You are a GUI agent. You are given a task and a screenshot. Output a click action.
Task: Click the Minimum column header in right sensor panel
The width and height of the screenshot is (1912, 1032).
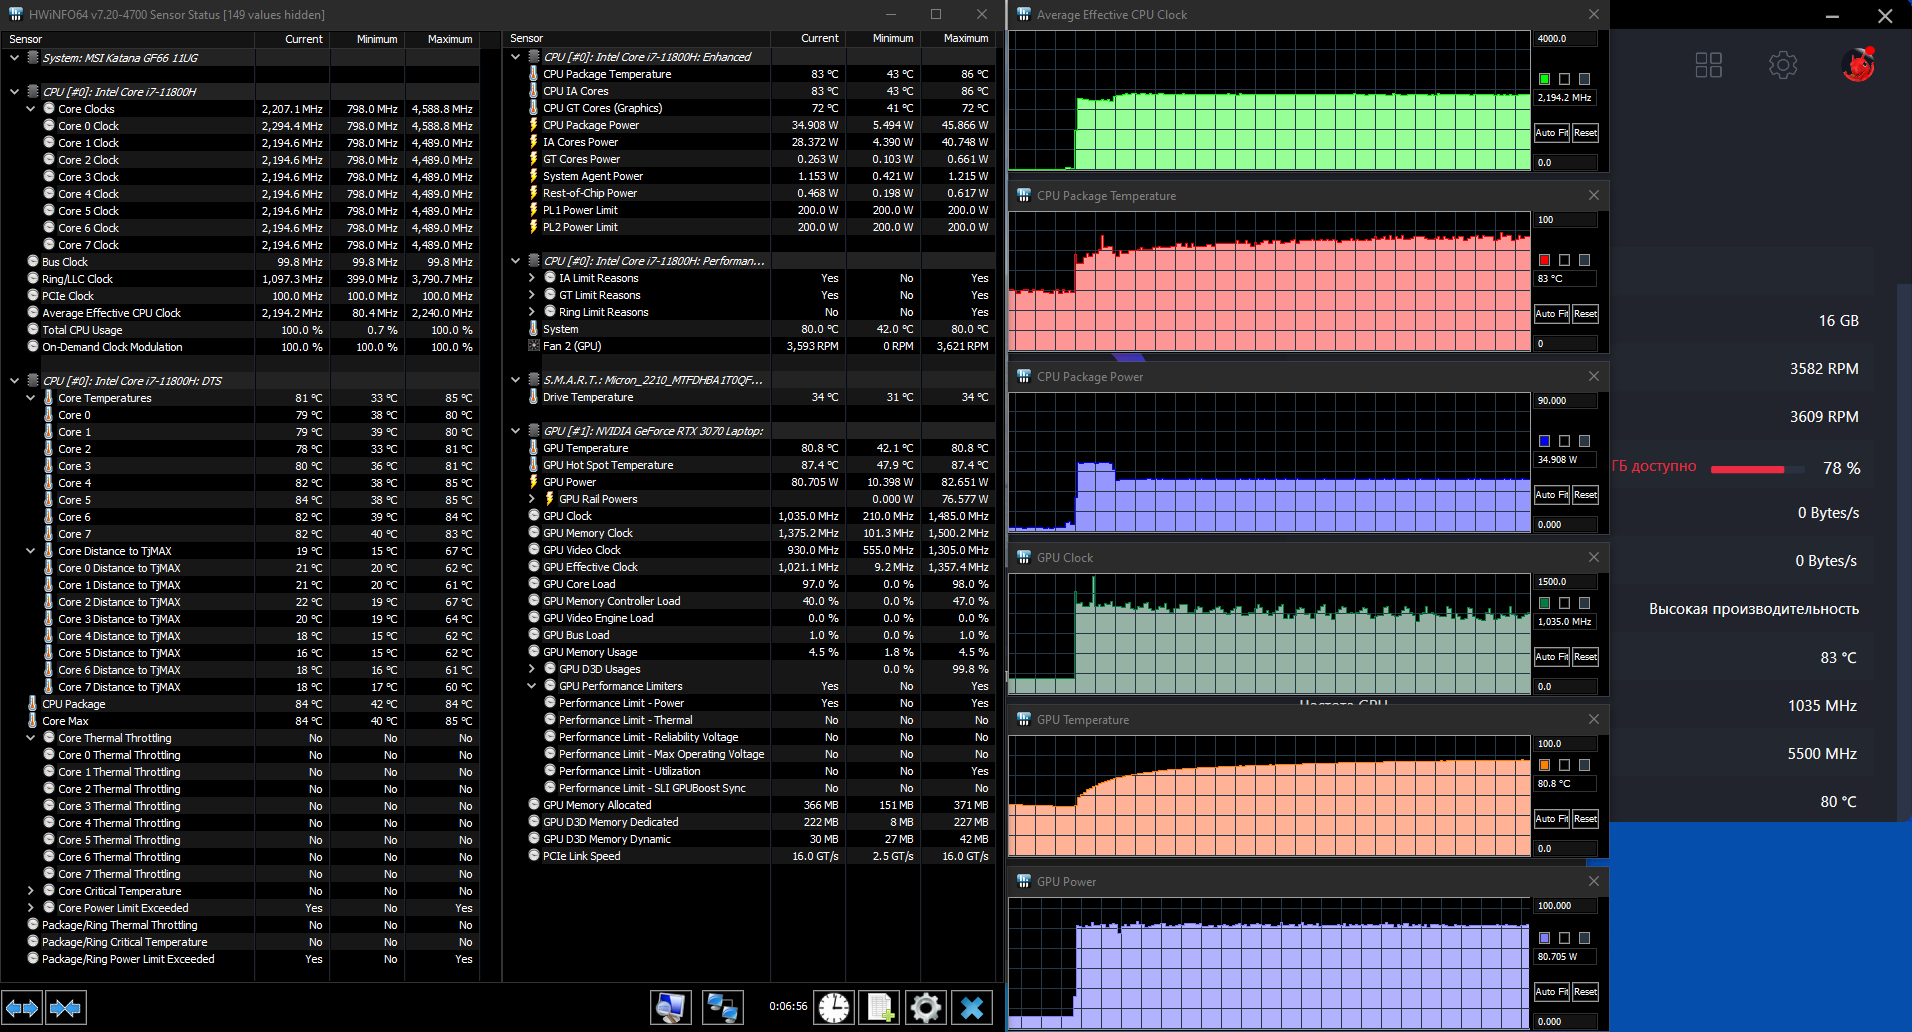click(882, 39)
